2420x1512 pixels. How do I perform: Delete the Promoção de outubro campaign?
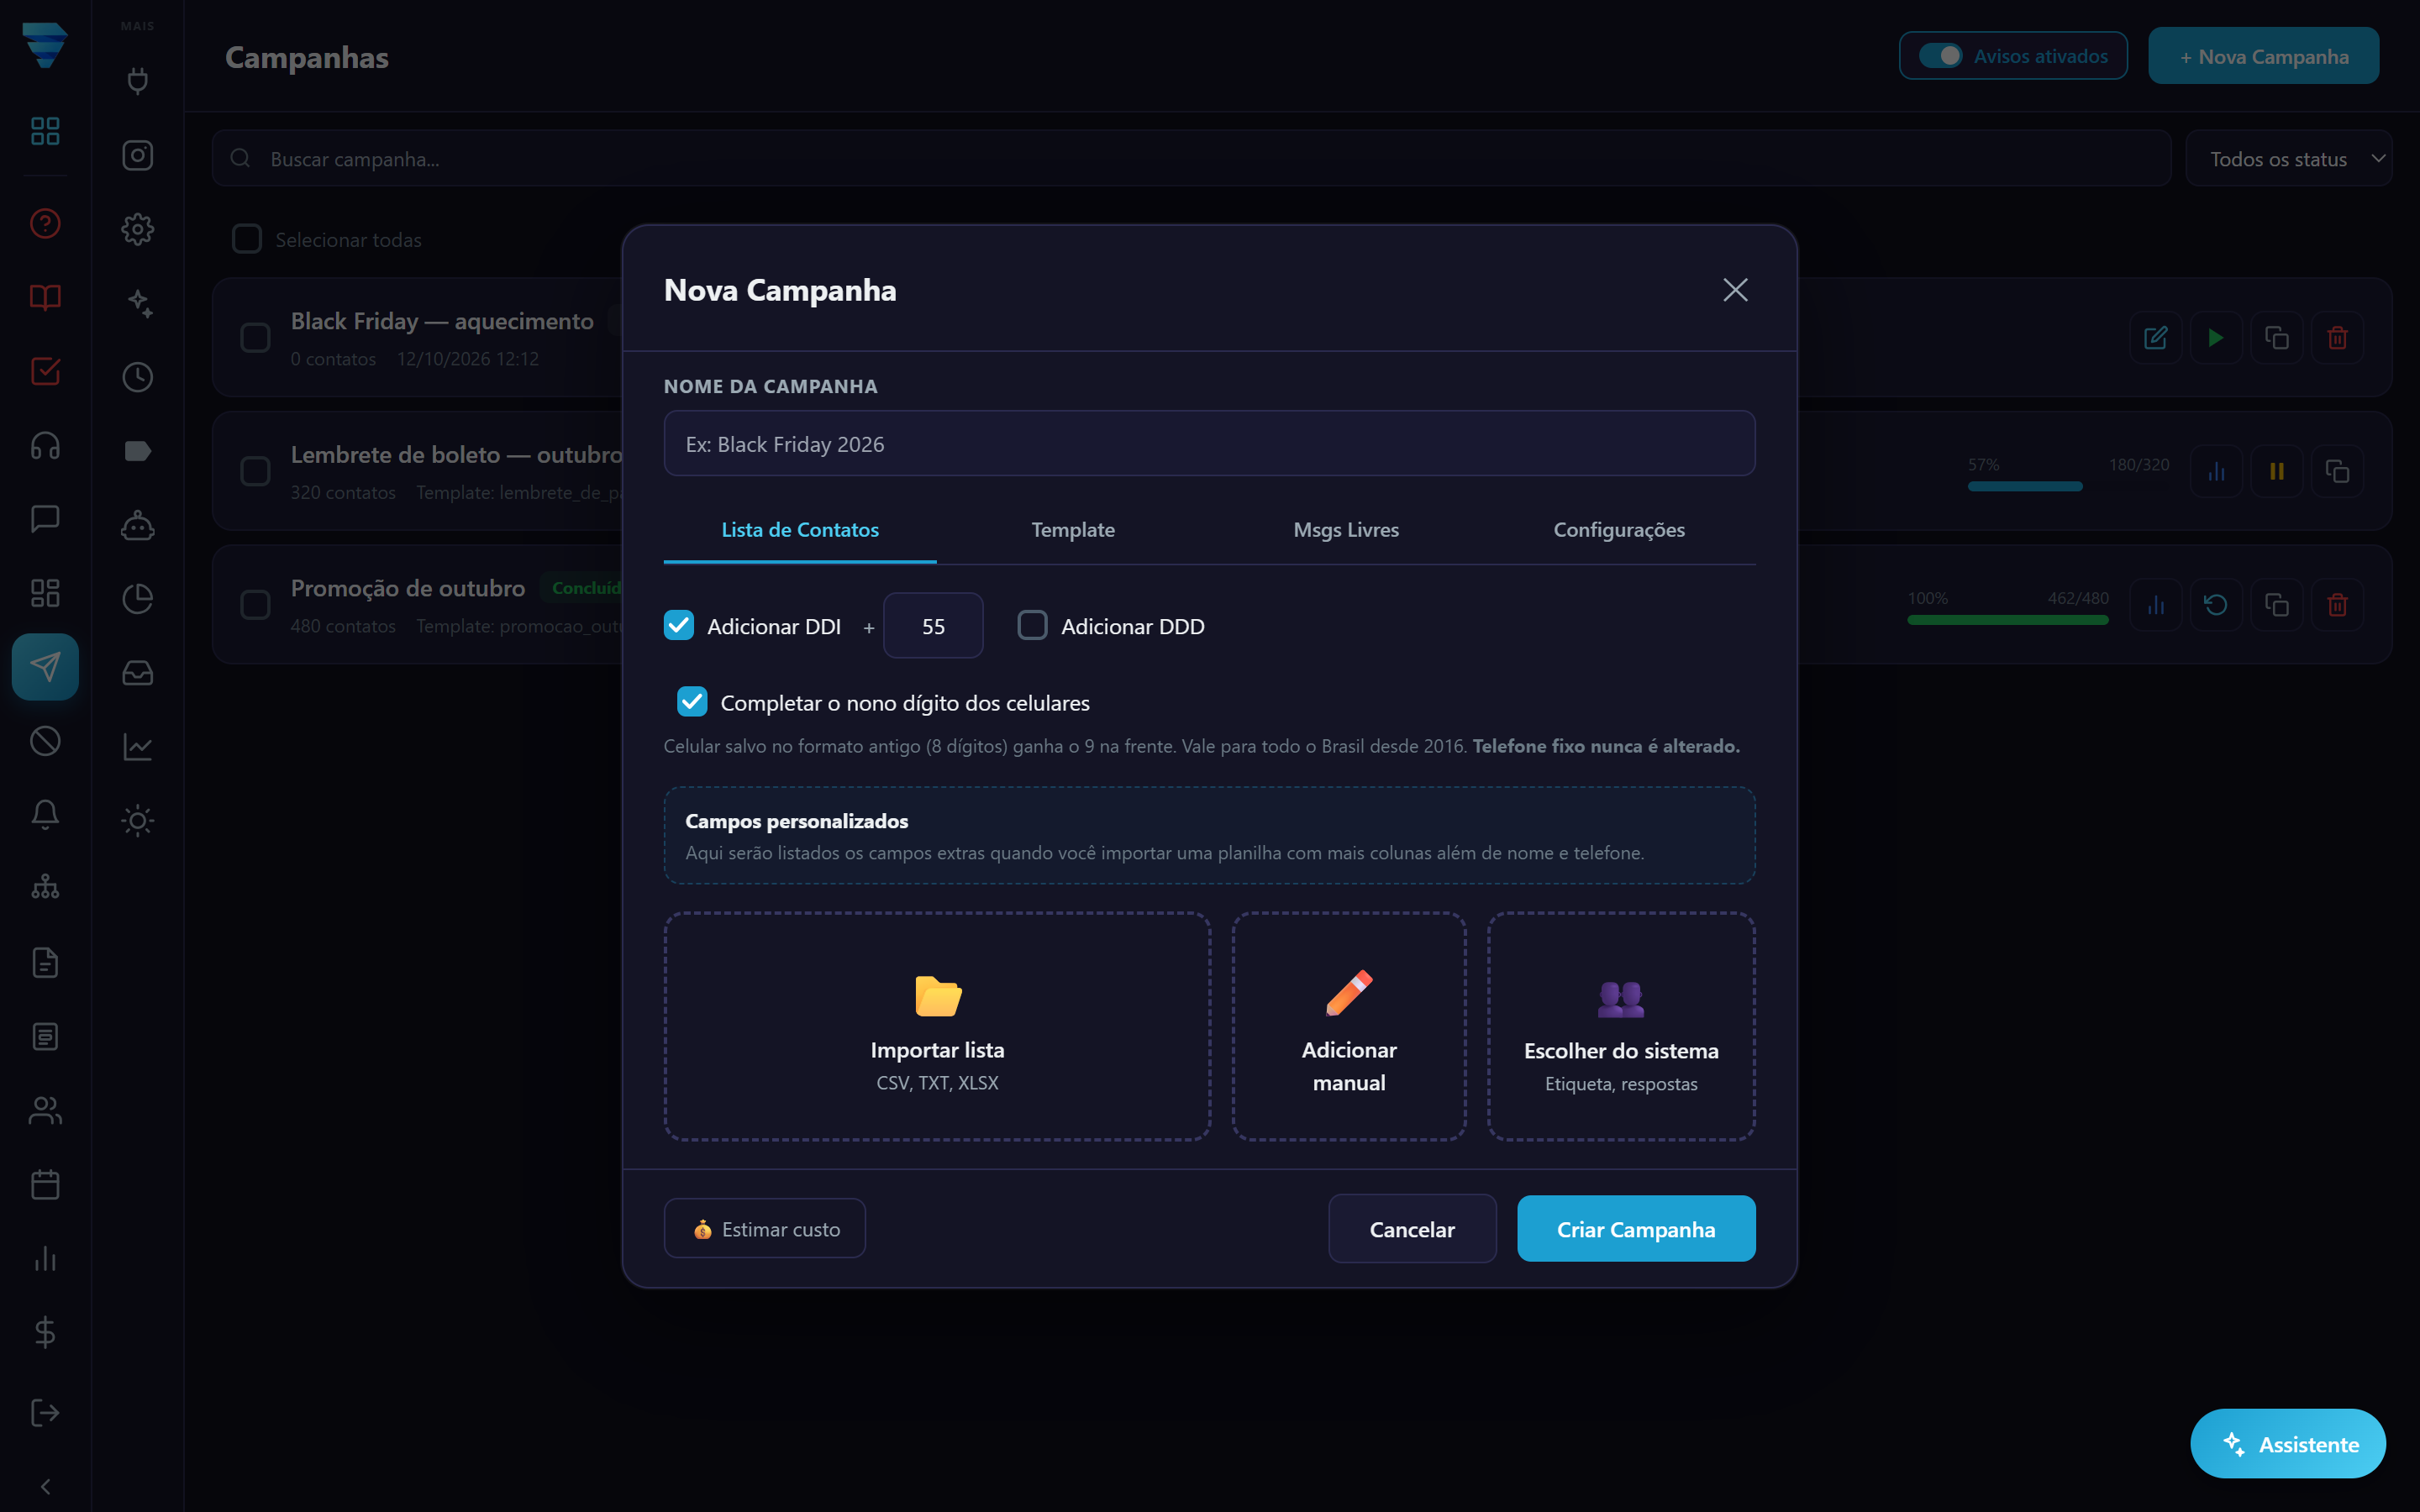tap(2337, 605)
